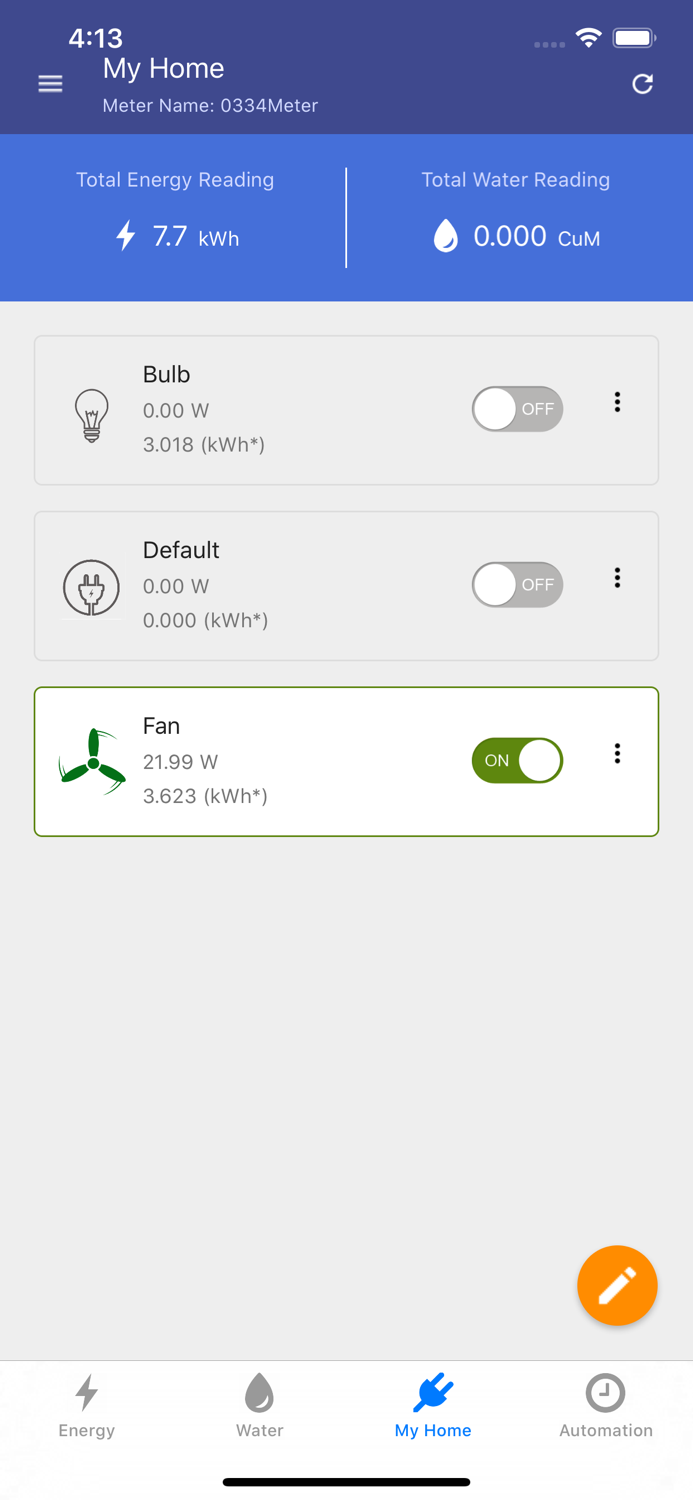The image size is (693, 1500).
Task: Click the Total Energy Reading value
Action: coord(175,236)
